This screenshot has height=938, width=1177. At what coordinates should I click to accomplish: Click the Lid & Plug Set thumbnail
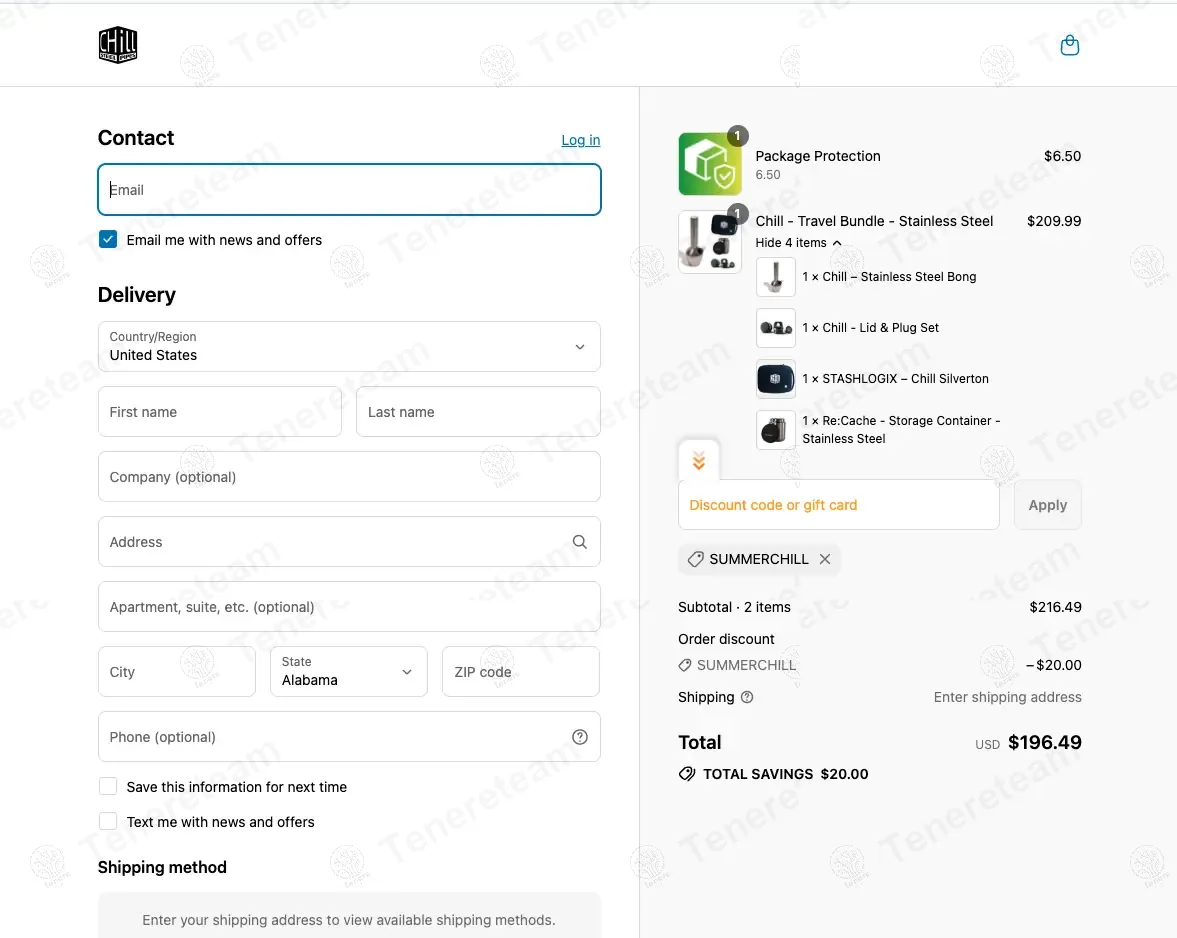775,328
